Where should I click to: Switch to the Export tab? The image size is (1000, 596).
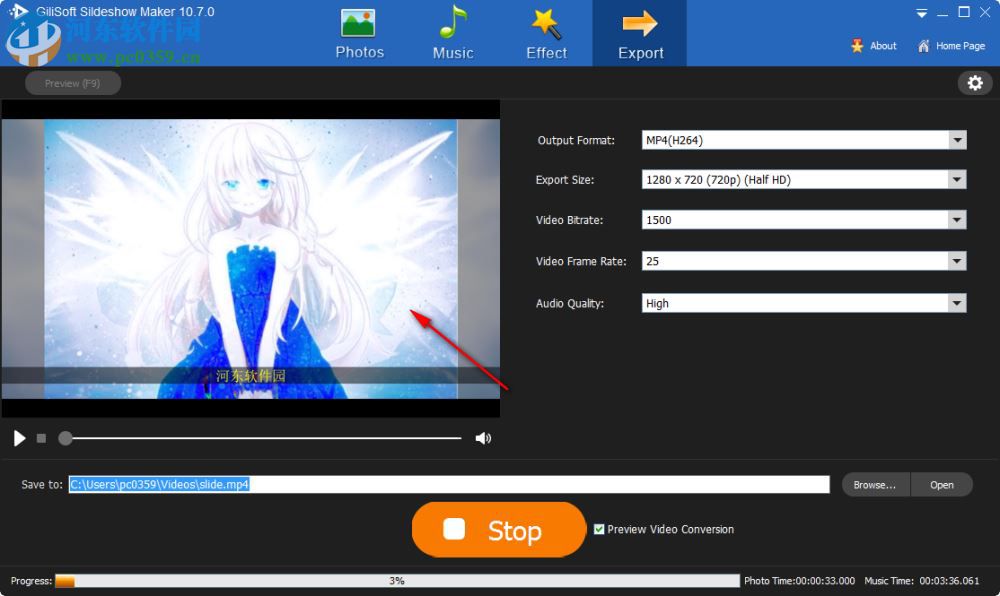[x=639, y=33]
